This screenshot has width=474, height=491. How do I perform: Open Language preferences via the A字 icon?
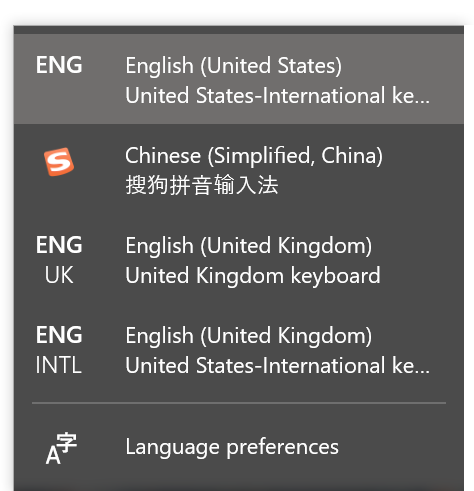coord(61,448)
